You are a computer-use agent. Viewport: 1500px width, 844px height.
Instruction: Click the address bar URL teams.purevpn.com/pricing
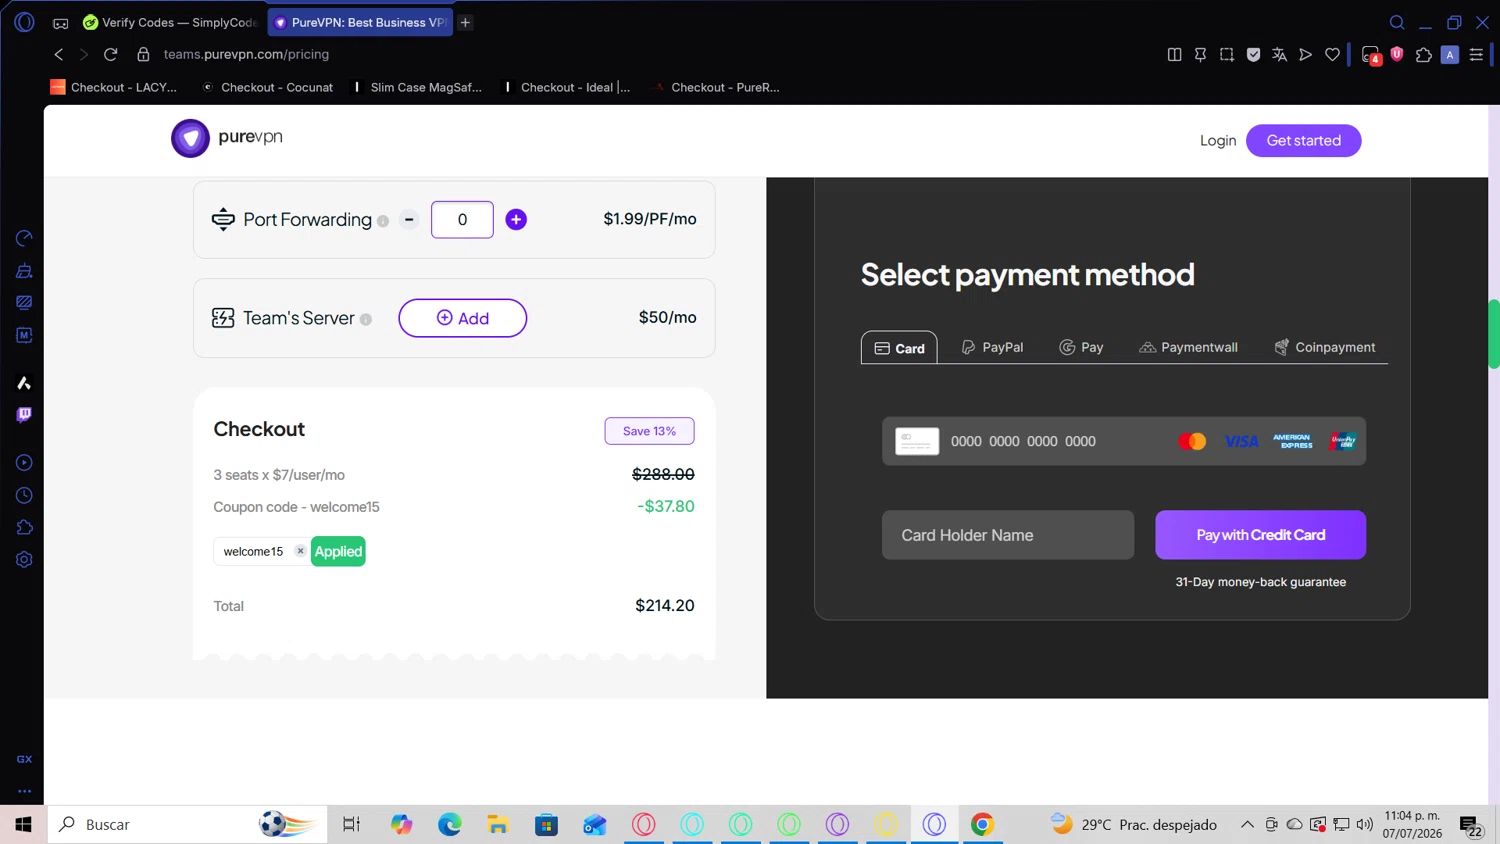(246, 54)
